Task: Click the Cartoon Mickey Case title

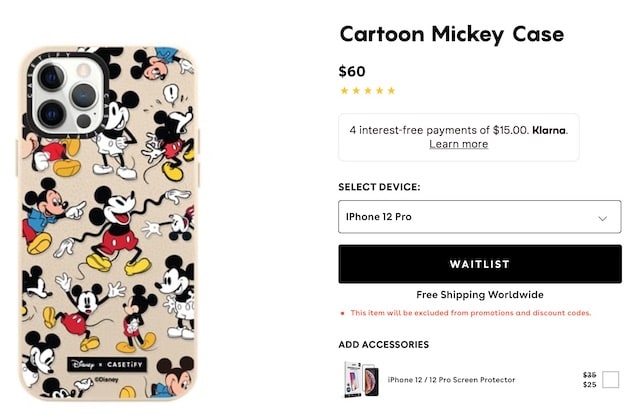Action: tap(452, 34)
